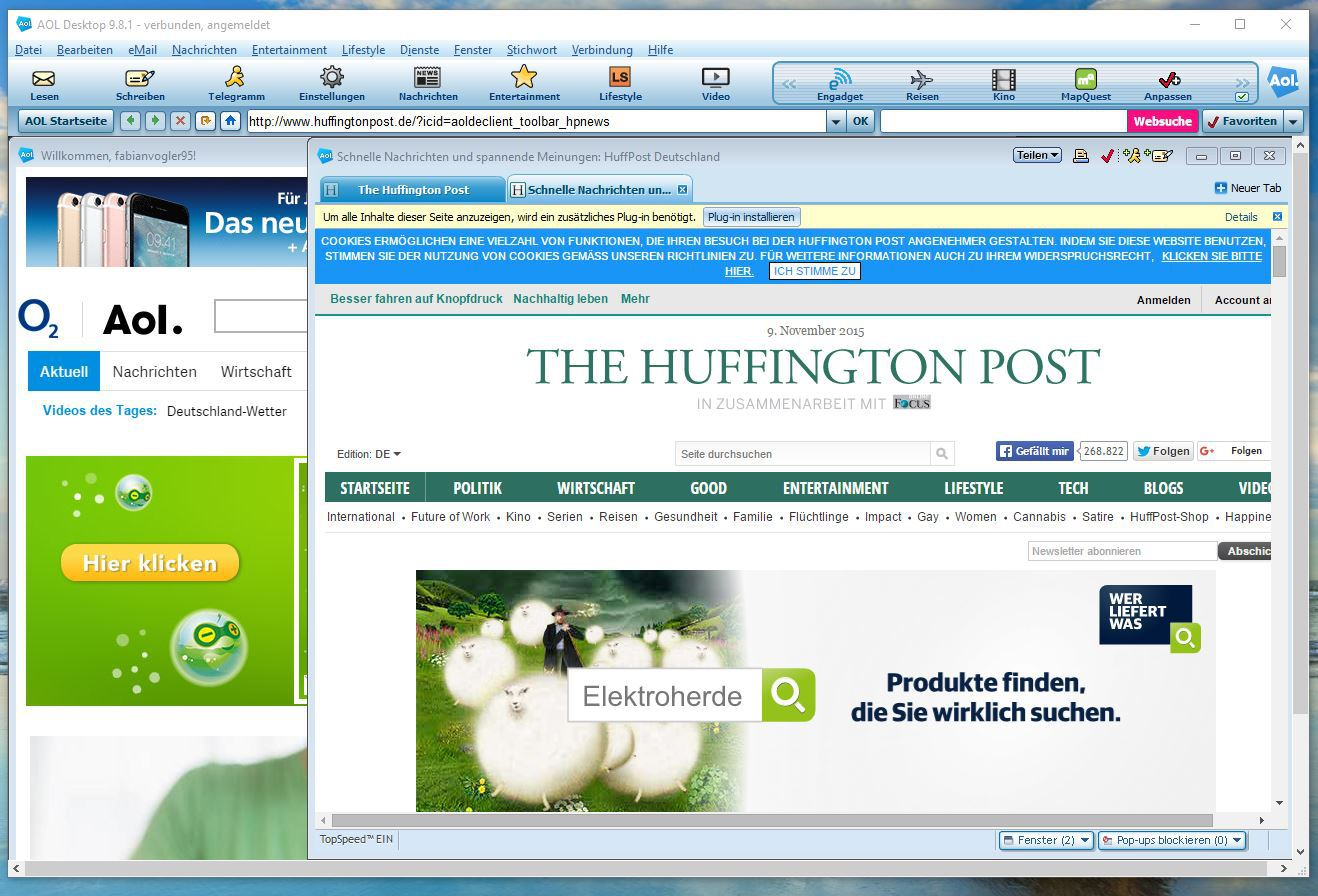Open the POLITIK section
The image size is (1318, 896).
tap(477, 488)
